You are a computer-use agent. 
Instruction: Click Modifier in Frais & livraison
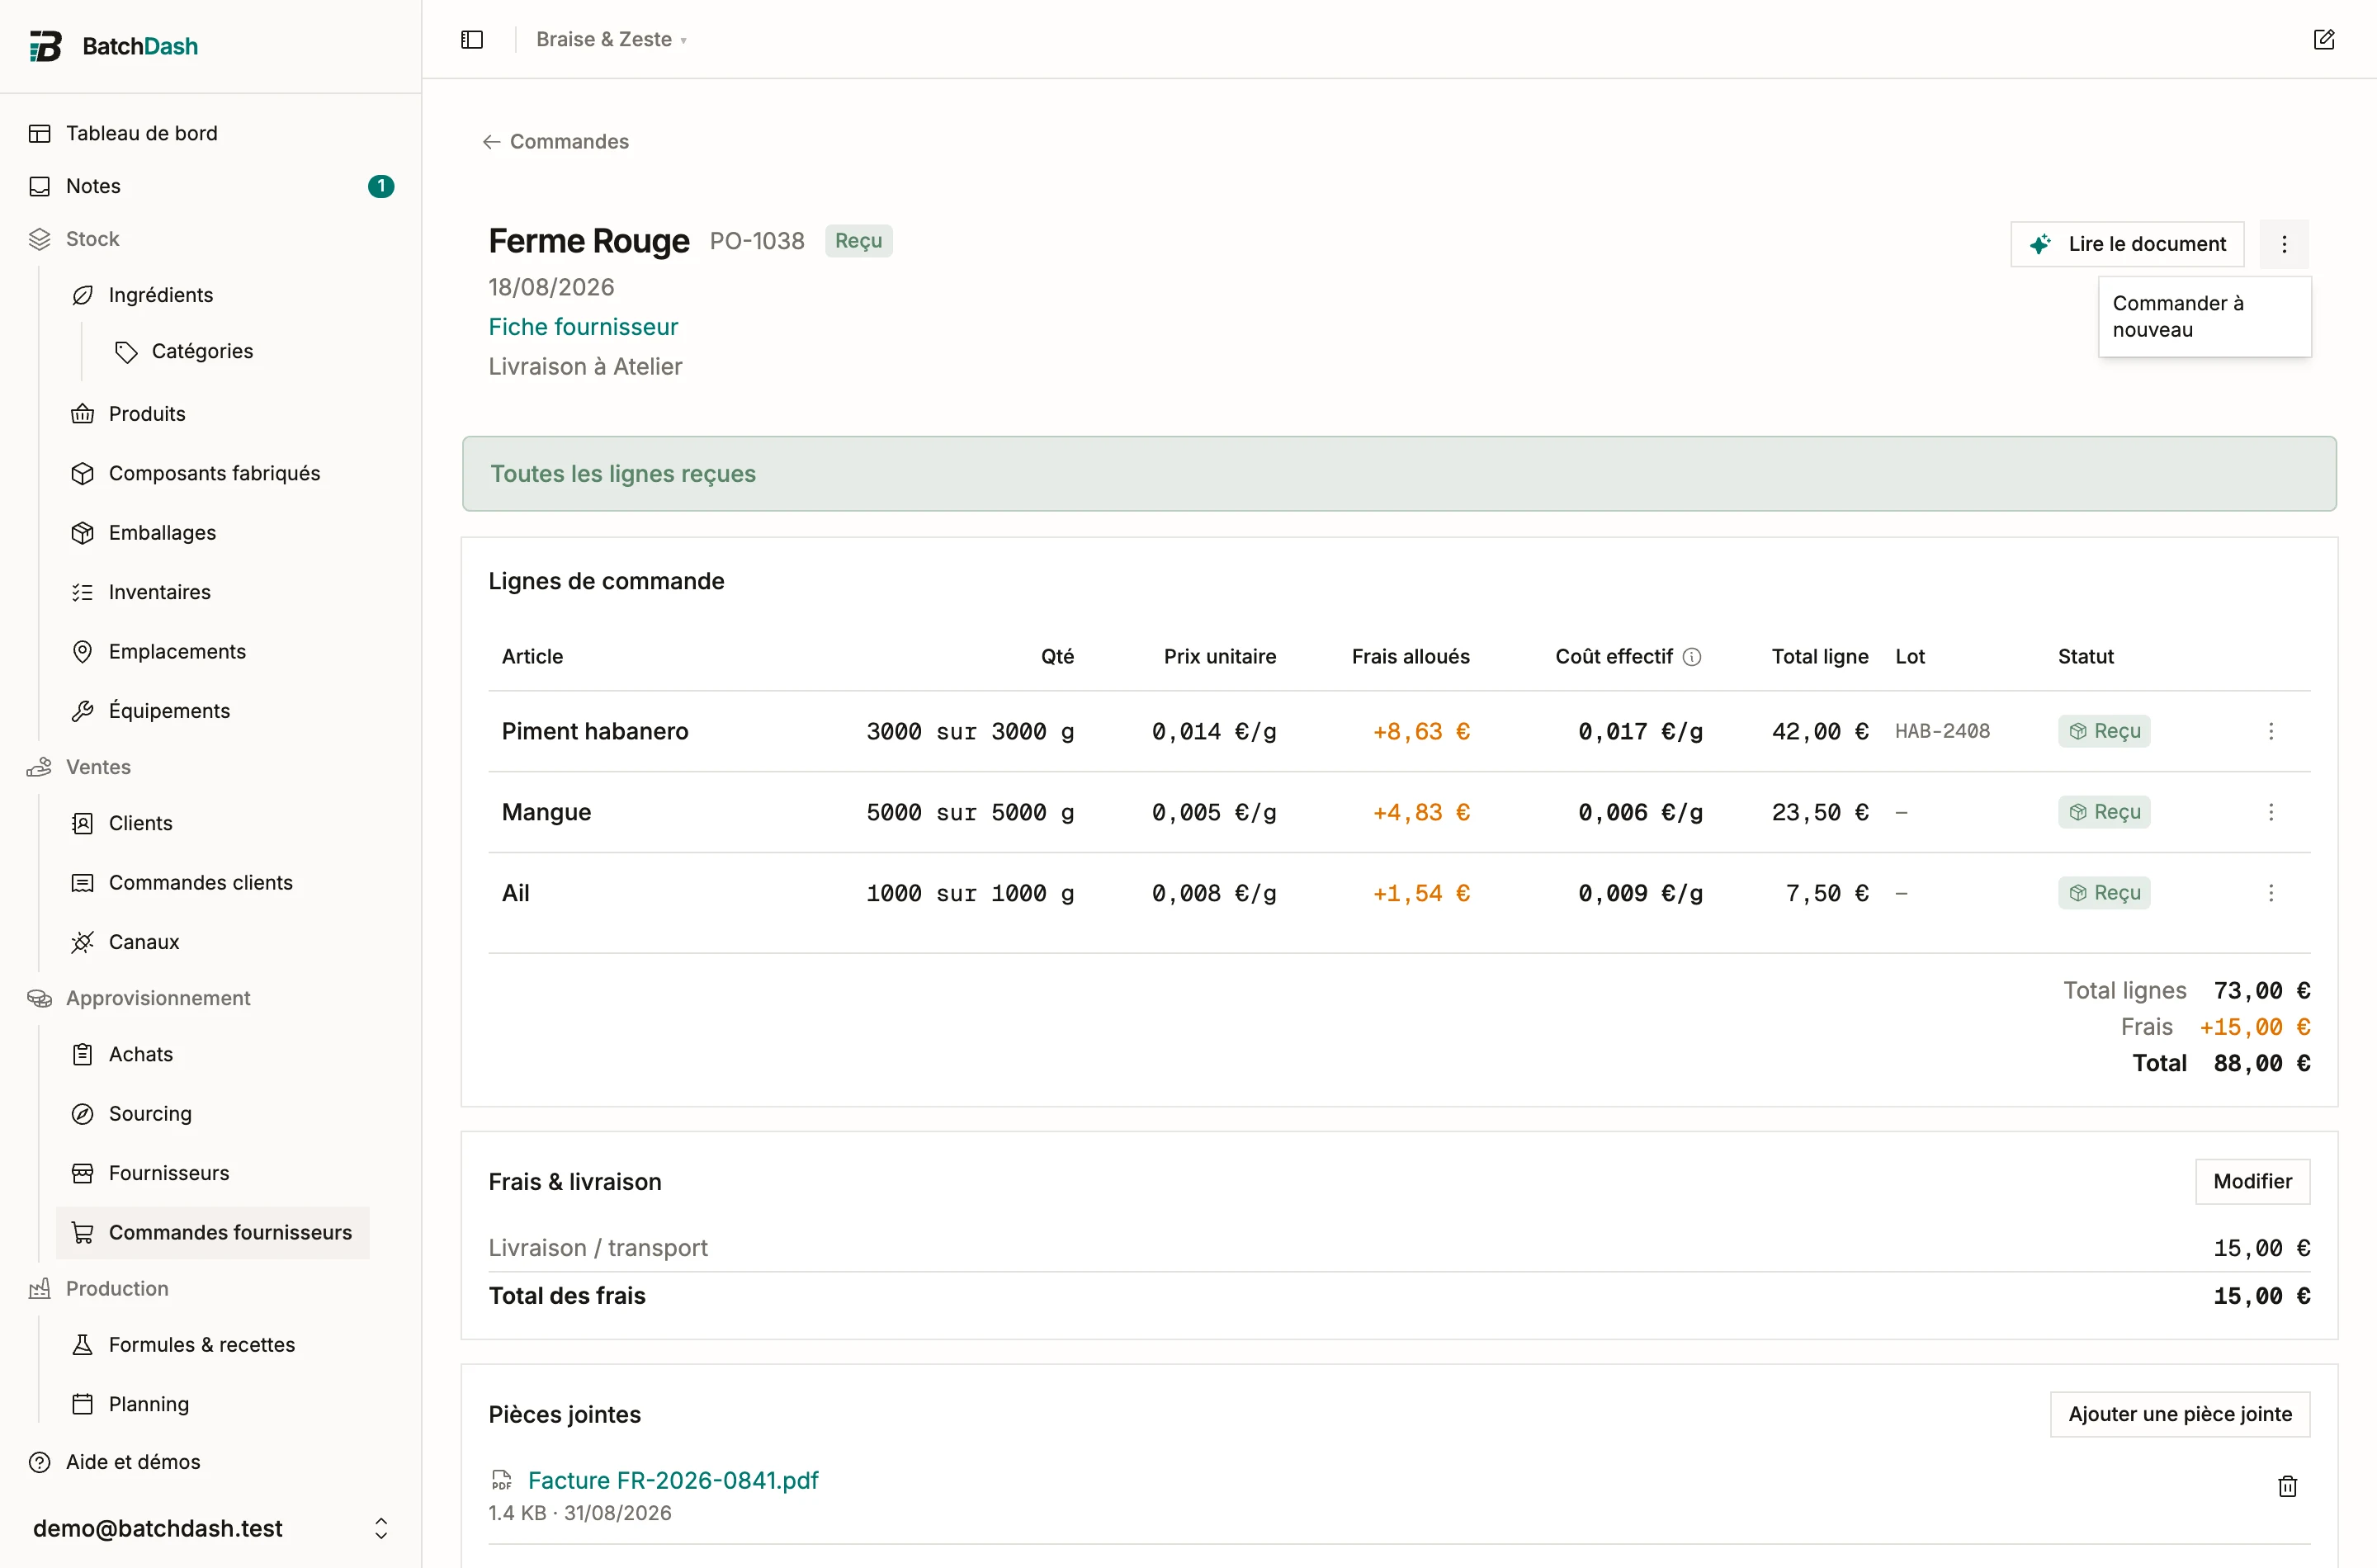[2252, 1182]
